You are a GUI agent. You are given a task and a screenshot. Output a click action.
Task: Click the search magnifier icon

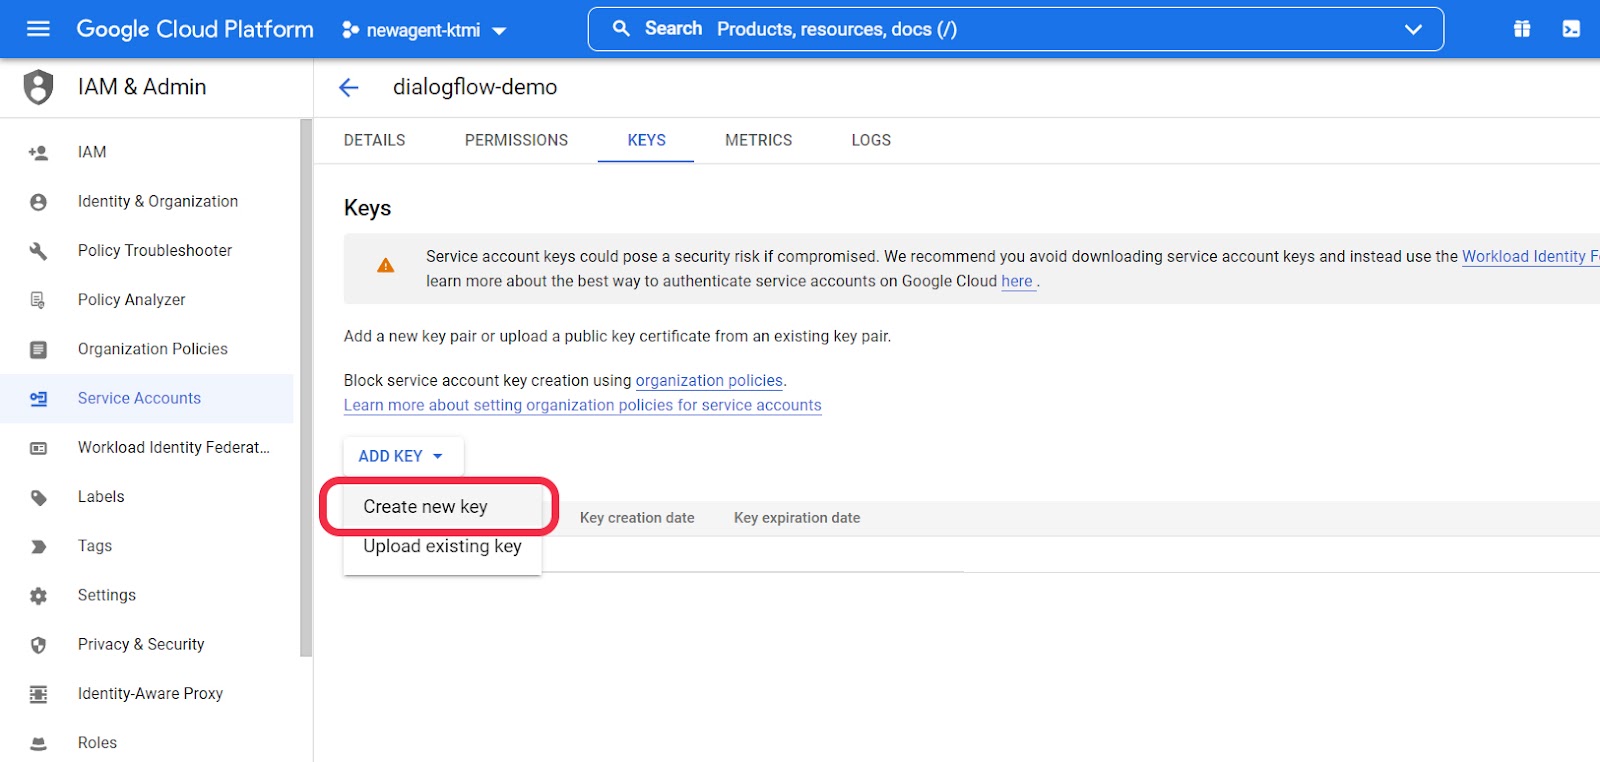(621, 29)
